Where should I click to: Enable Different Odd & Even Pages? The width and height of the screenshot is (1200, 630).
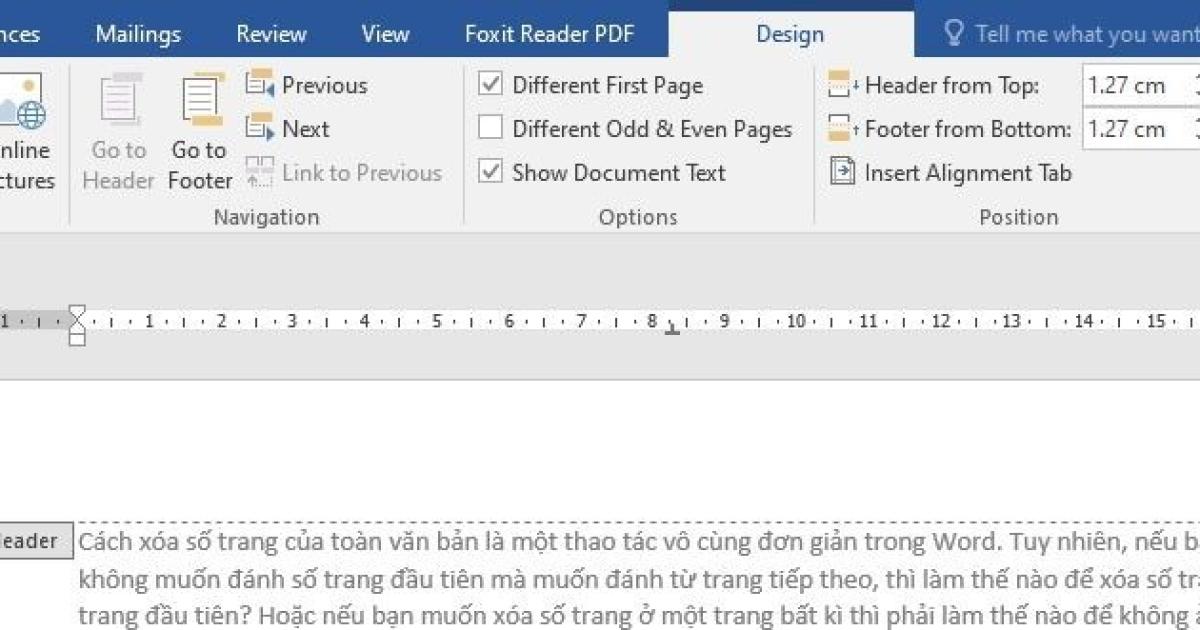490,128
